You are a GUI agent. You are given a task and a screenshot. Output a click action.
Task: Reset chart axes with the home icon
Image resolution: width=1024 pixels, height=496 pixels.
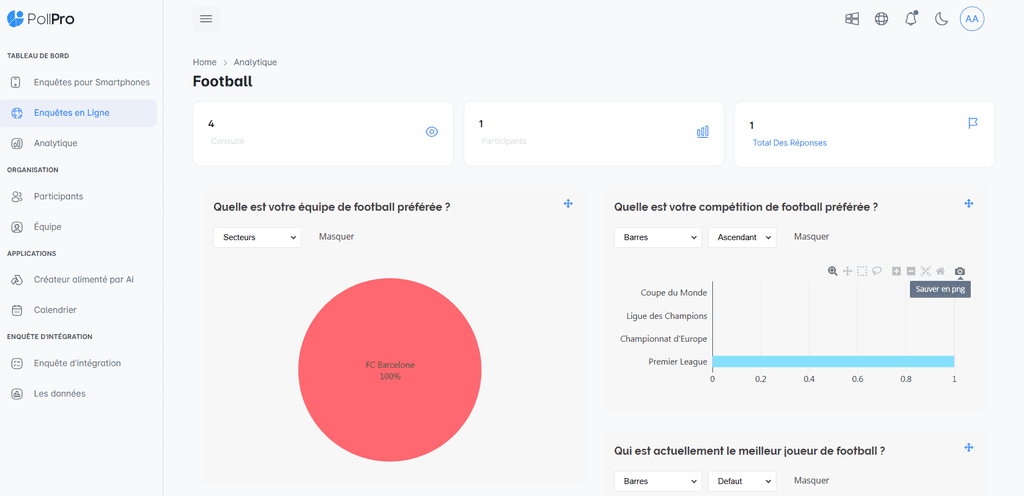(940, 271)
